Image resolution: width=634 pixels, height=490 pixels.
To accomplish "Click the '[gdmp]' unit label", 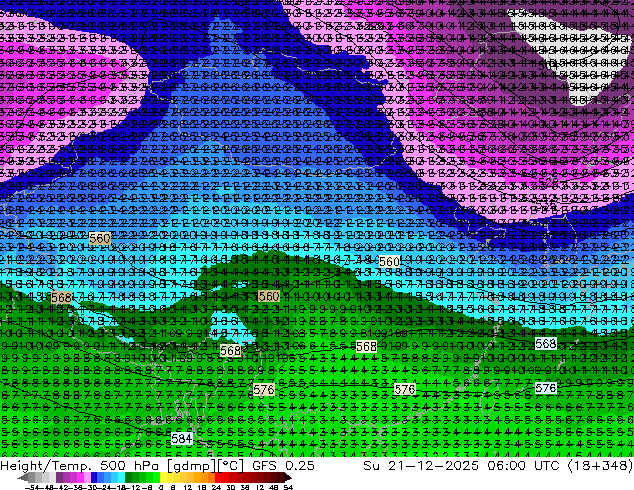I will (x=192, y=466).
